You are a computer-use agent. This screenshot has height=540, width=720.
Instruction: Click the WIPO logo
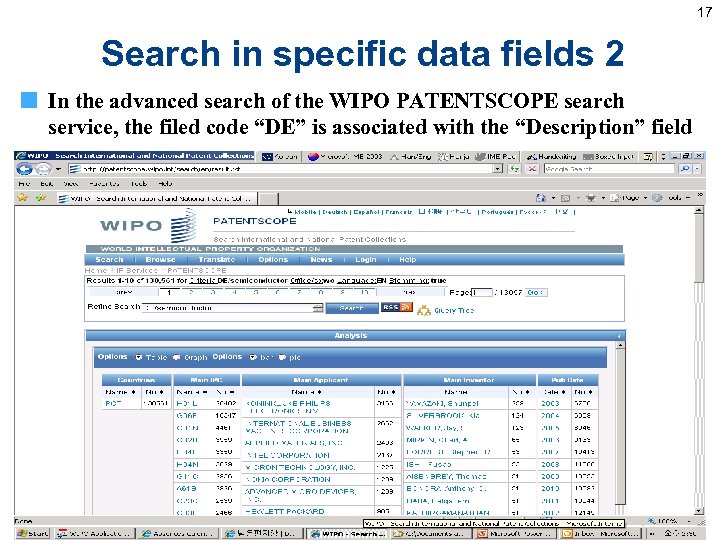[148, 225]
